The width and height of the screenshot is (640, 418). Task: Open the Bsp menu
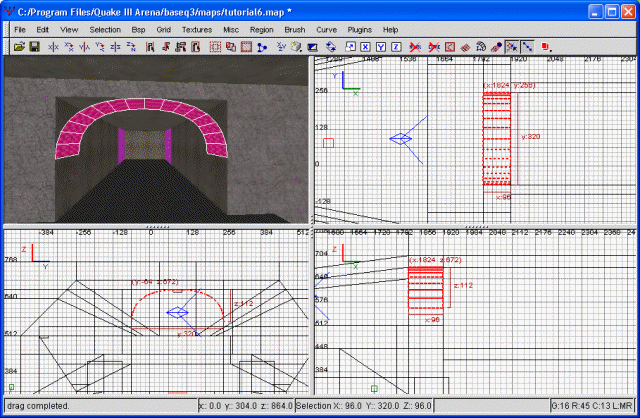(x=138, y=29)
